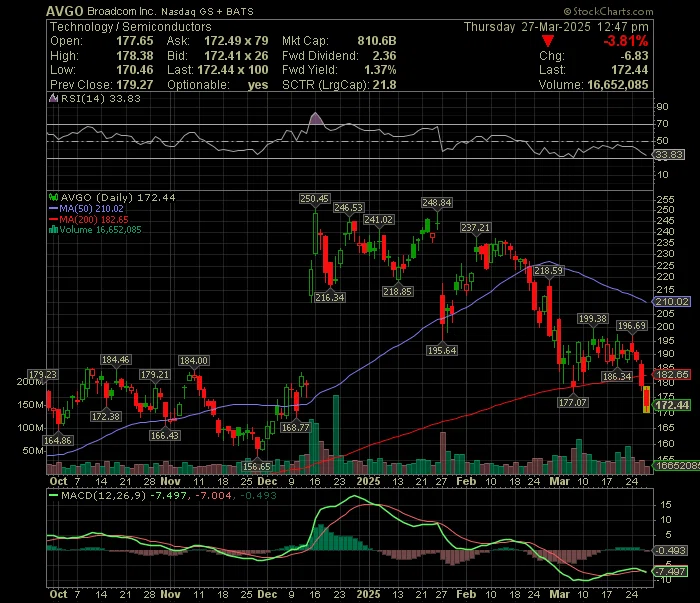
Task: Click the Volume legend bar icon
Action: pyautogui.click(x=53, y=230)
